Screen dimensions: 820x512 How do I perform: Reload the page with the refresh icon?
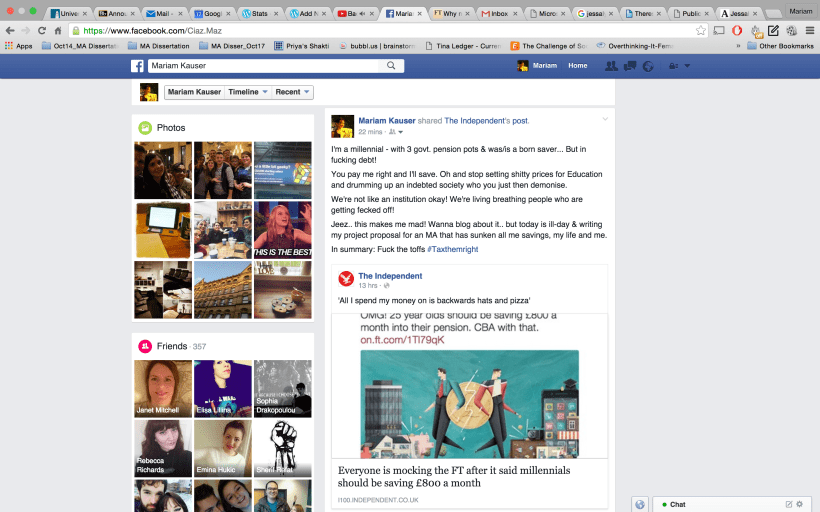coord(42,31)
